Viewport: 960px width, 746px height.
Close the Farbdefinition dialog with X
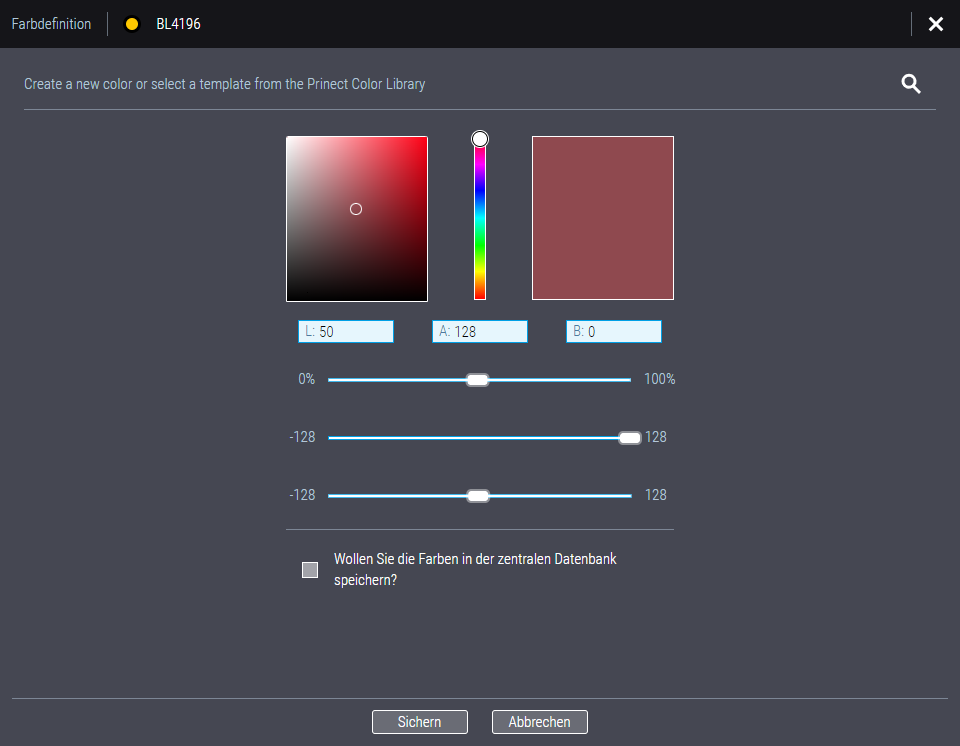coord(935,24)
